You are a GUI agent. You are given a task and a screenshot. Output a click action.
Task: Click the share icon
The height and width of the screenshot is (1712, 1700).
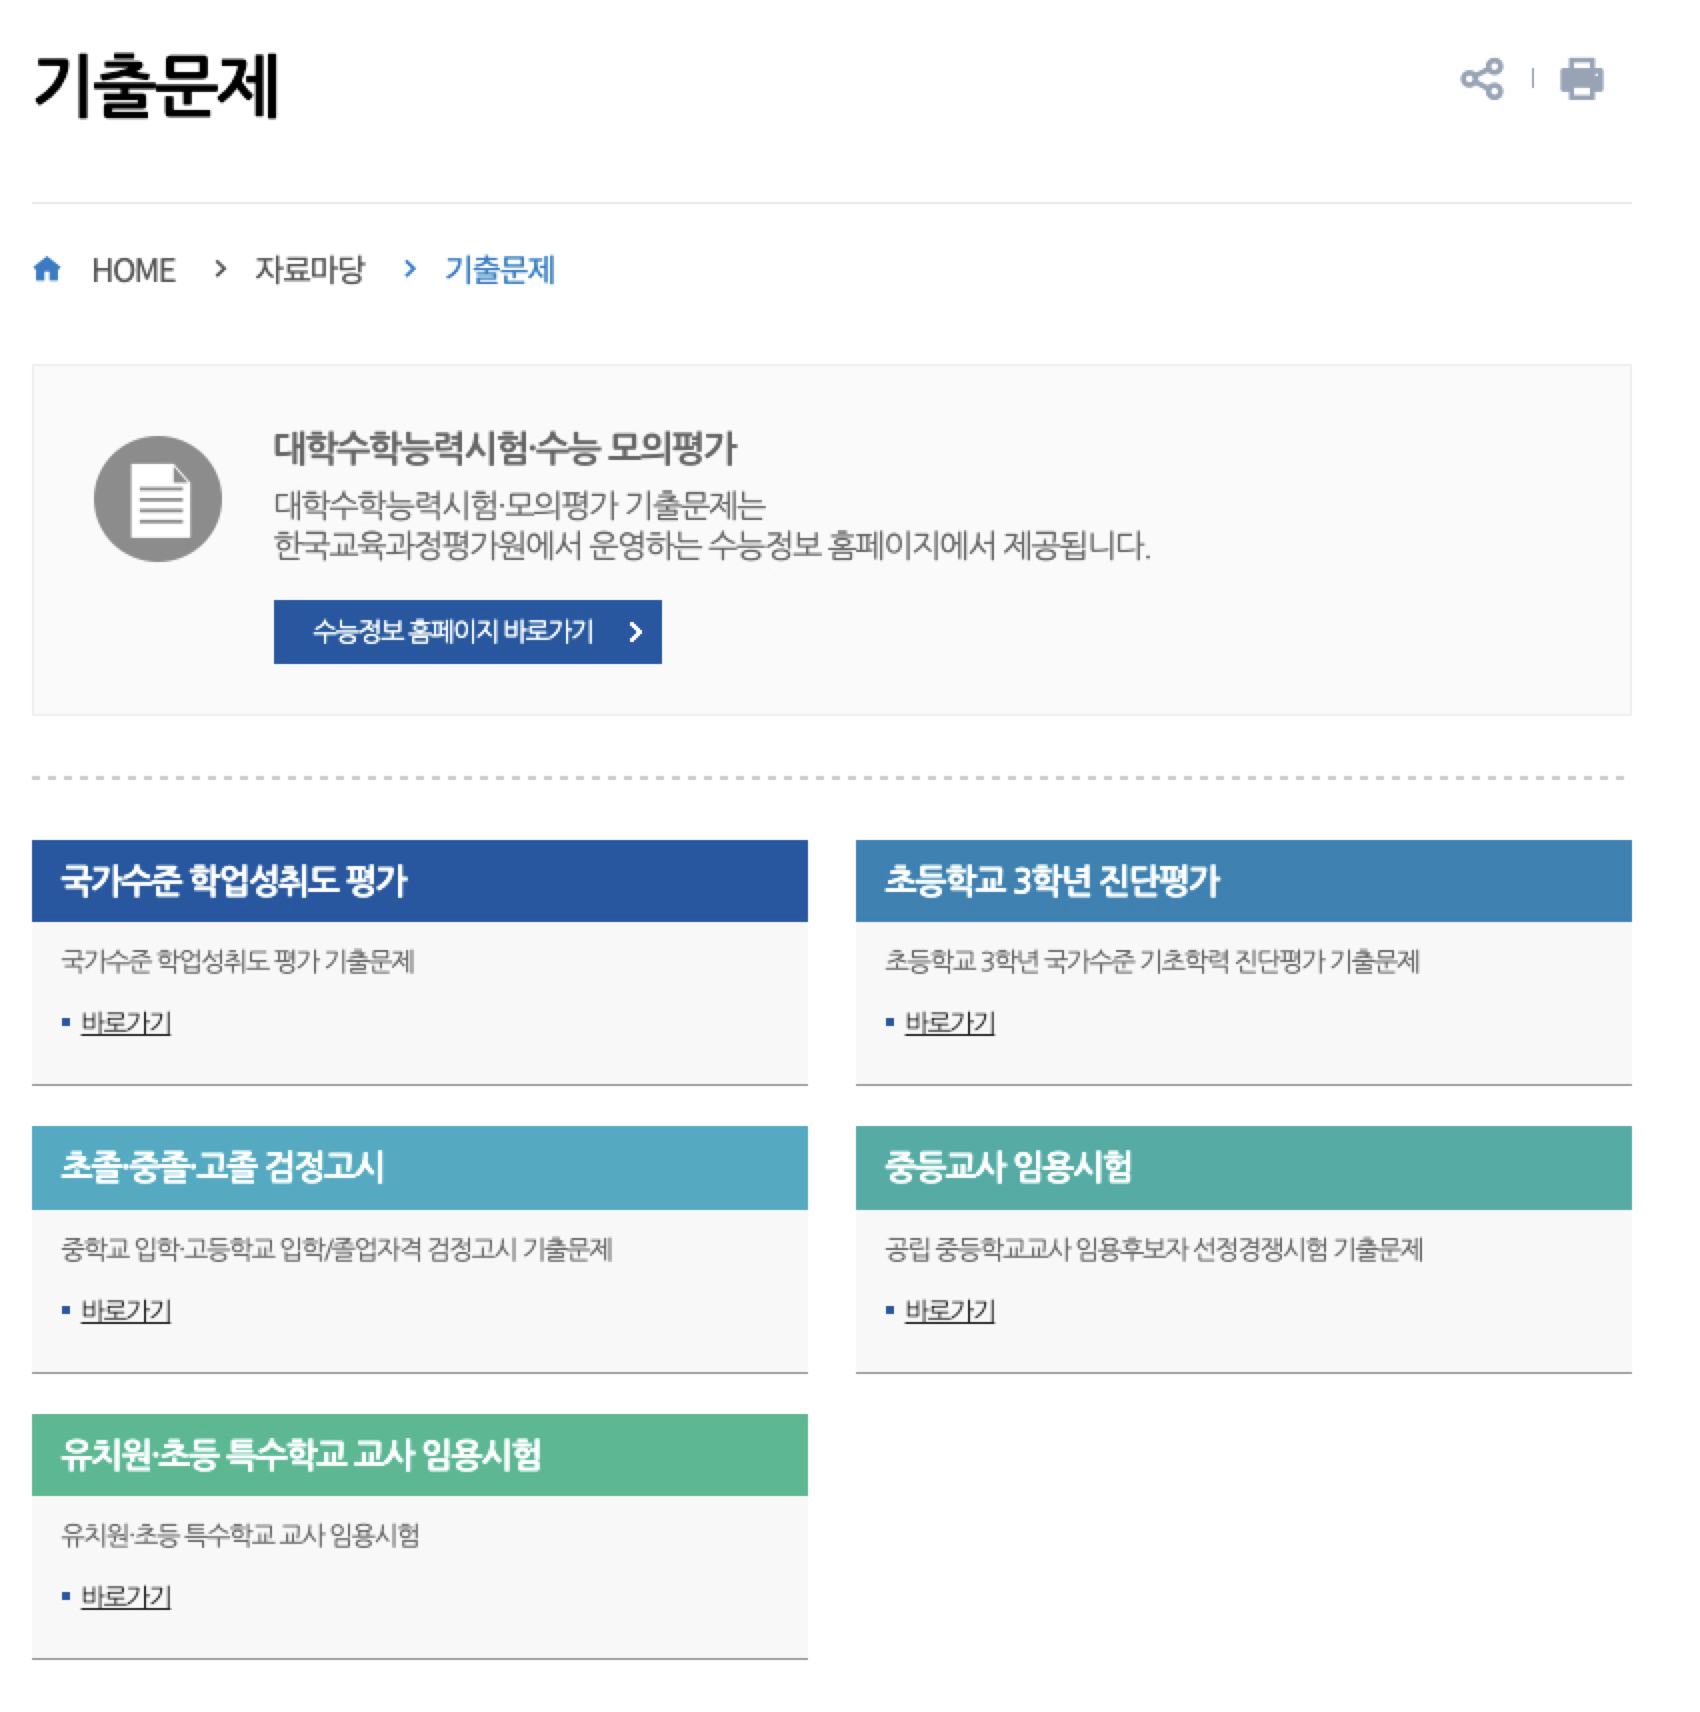(1481, 79)
